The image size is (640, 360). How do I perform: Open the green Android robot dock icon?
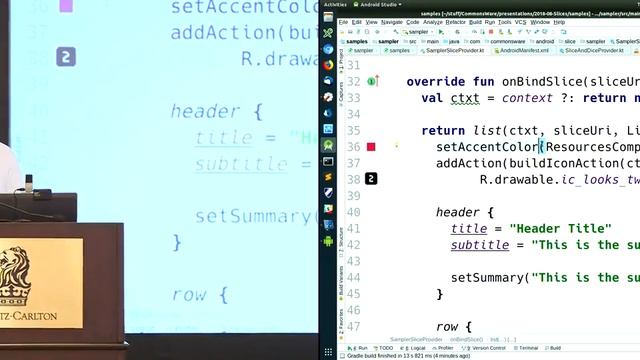point(328,241)
